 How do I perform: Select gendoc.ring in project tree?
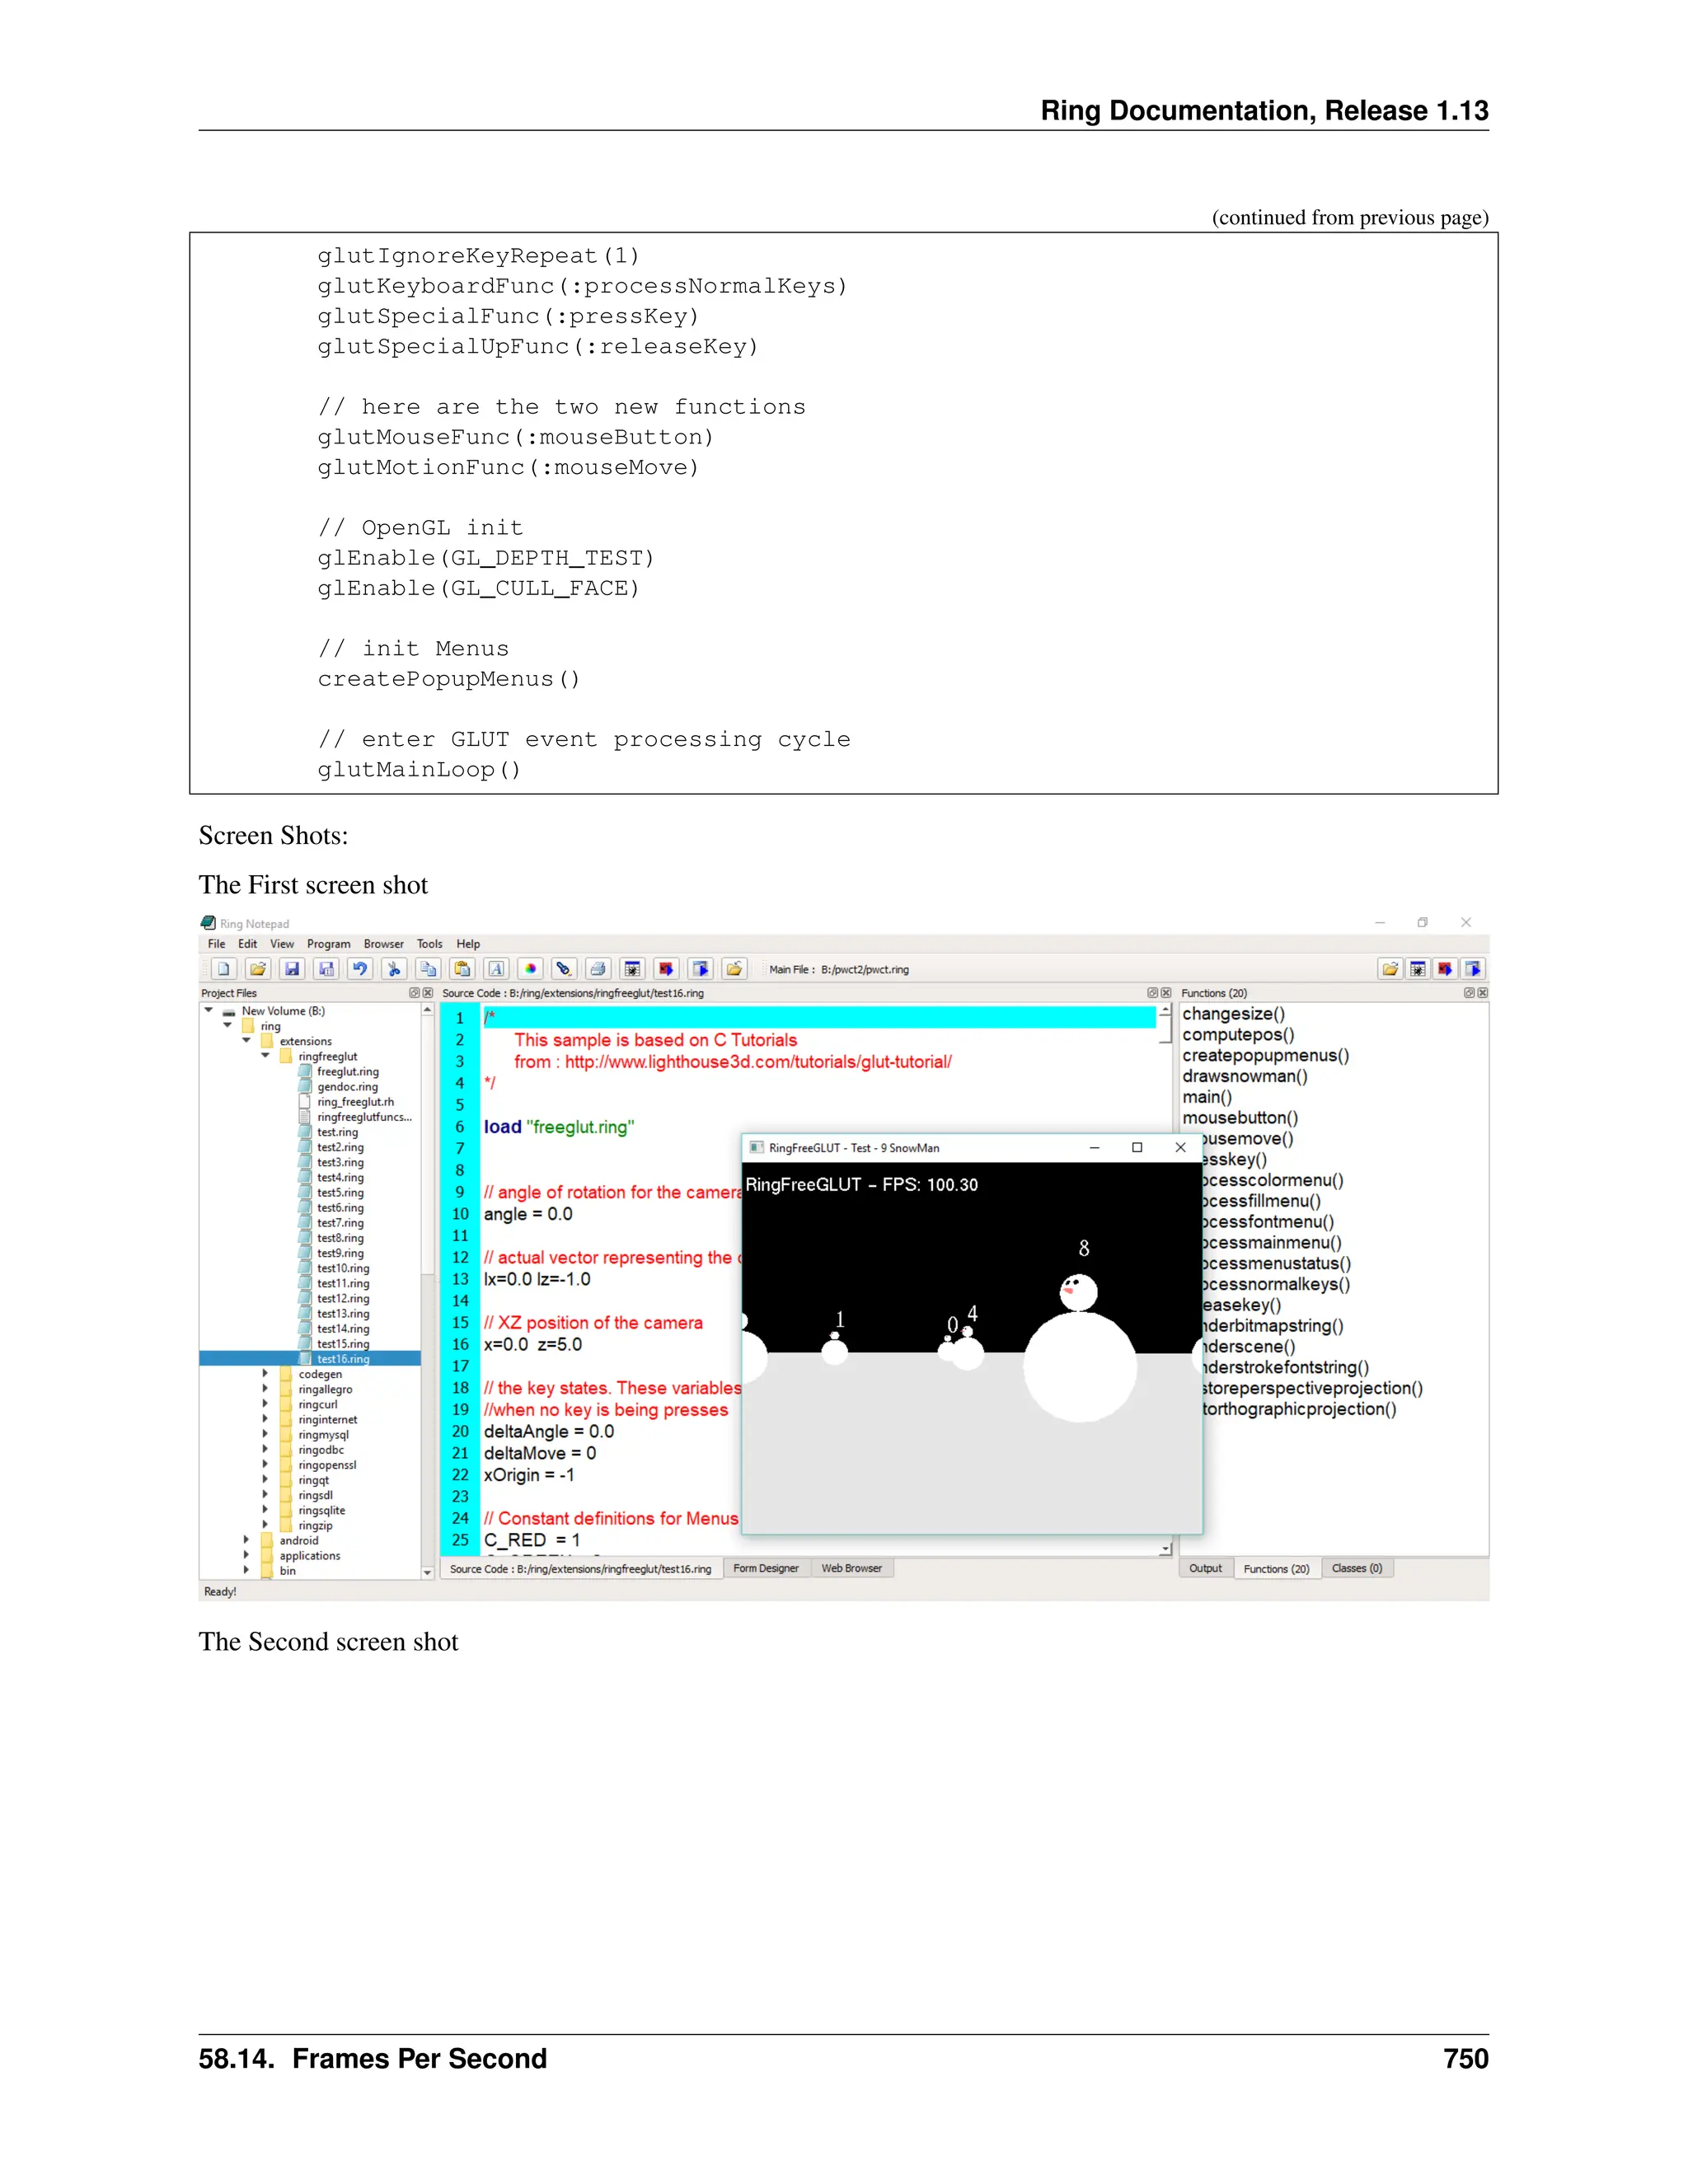pyautogui.click(x=347, y=1086)
